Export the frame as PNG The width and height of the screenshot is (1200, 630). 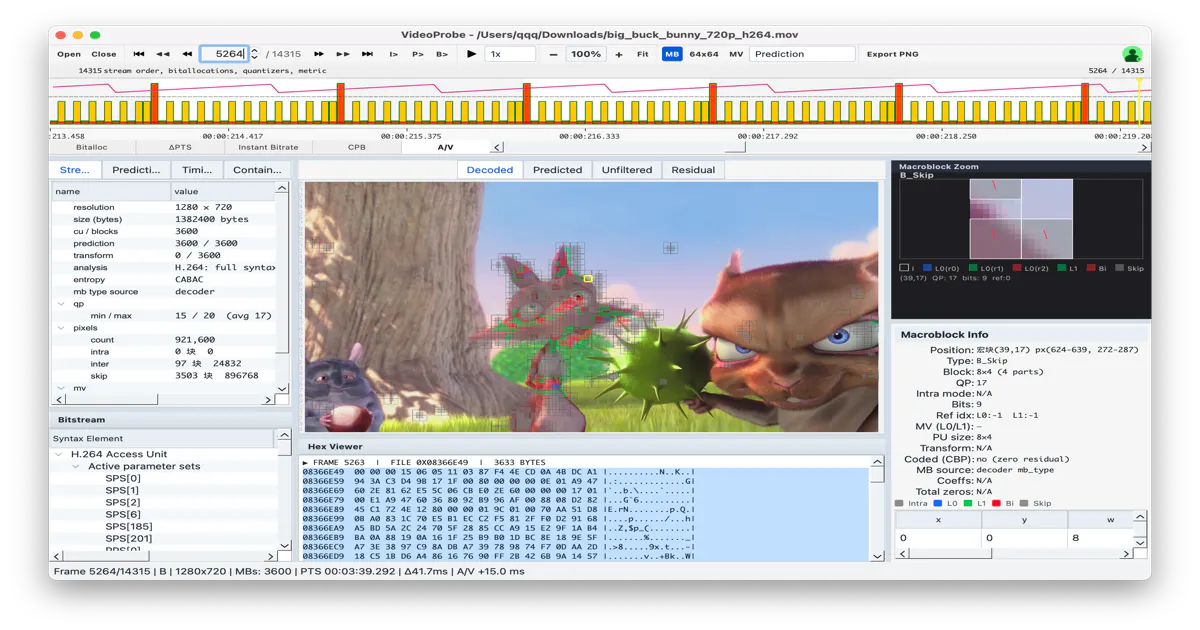[x=892, y=54]
